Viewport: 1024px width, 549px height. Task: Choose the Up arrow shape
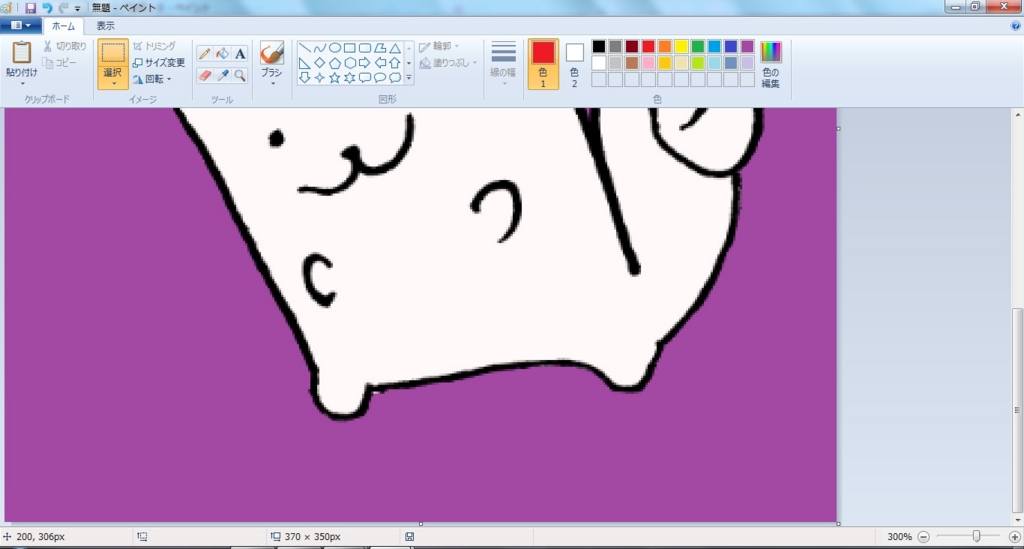tap(394, 63)
